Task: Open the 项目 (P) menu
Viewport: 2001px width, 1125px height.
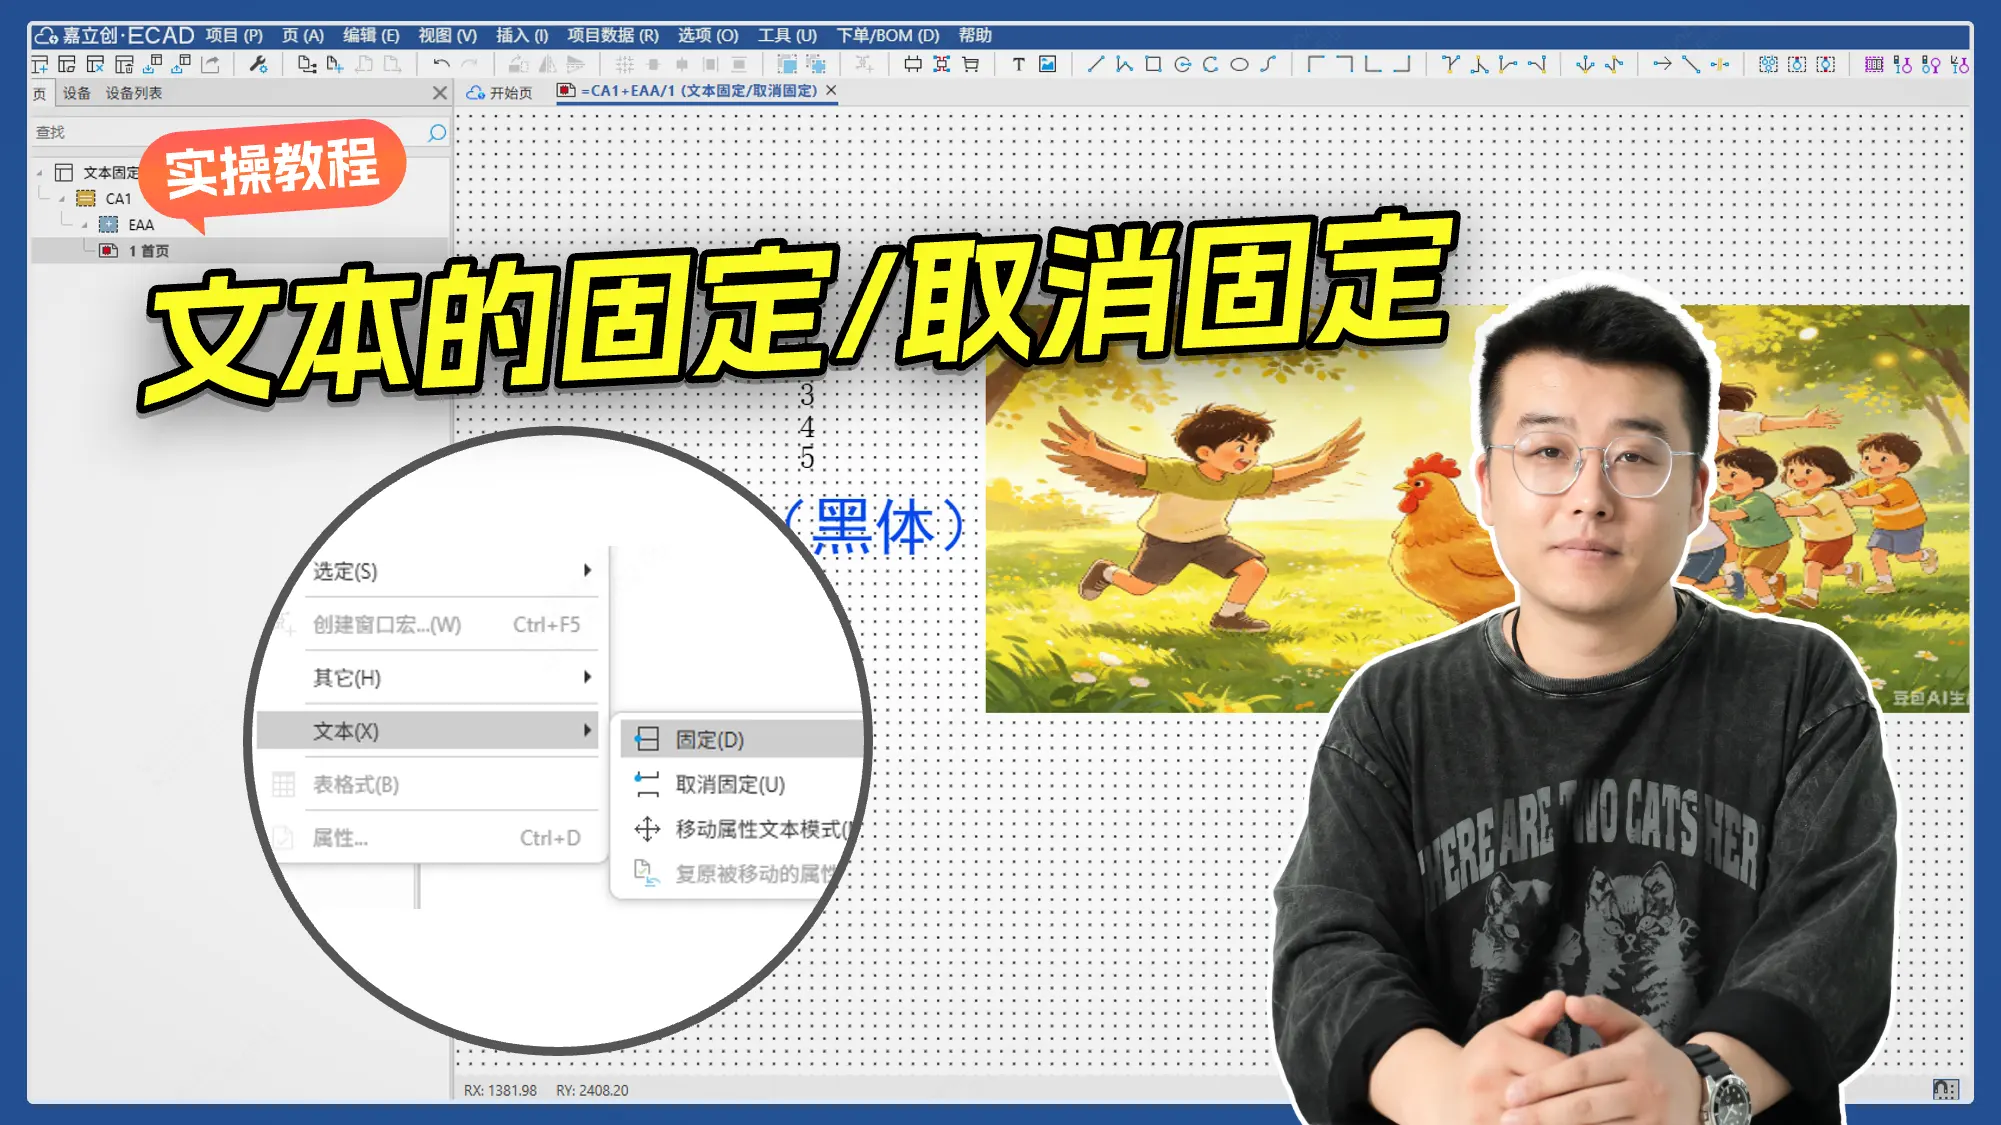Action: pyautogui.click(x=234, y=35)
